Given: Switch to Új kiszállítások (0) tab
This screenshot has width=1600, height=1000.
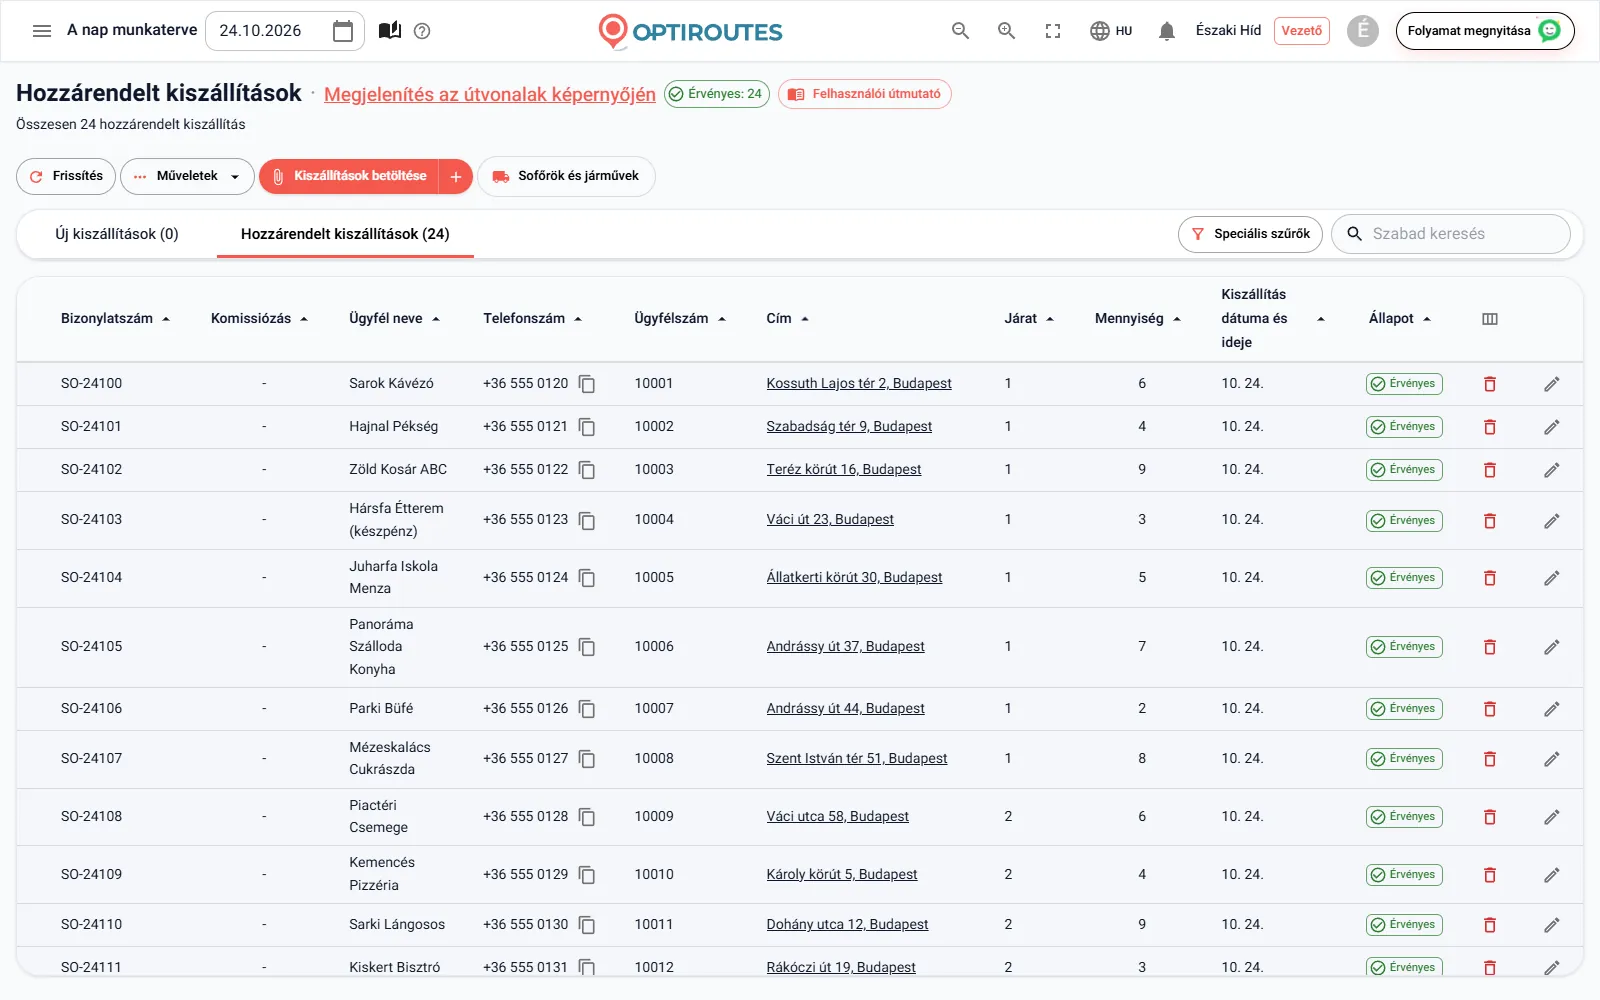Looking at the screenshot, I should (117, 234).
